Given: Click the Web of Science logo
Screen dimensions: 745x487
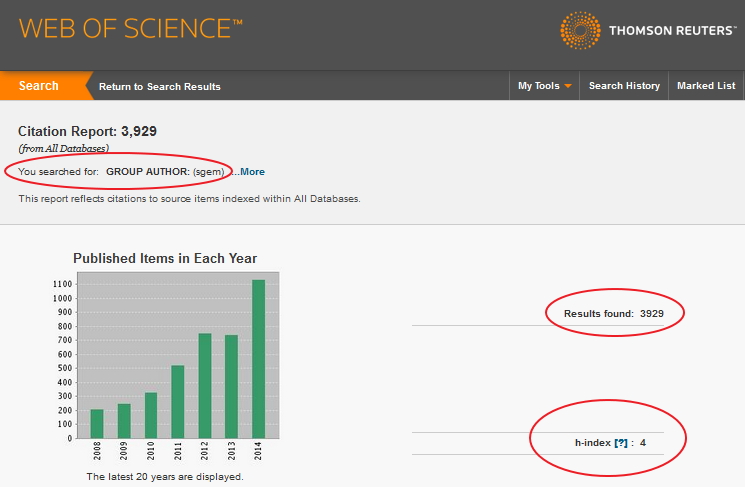Looking at the screenshot, I should 131,29.
